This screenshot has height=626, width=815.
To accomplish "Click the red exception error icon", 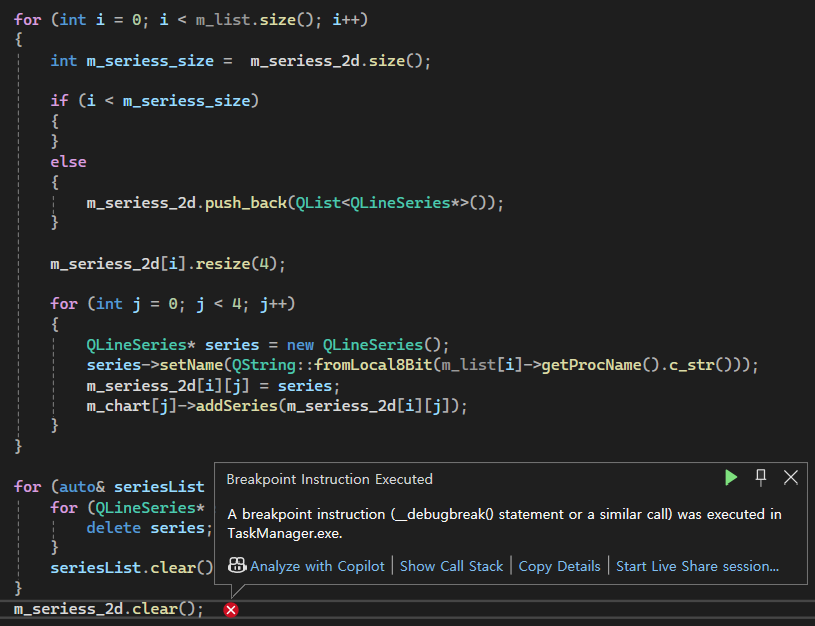I will 231,610.
